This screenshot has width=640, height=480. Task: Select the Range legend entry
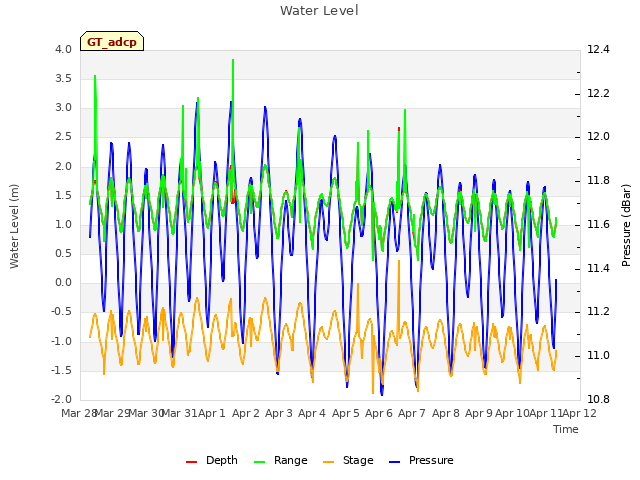pyautogui.click(x=280, y=460)
